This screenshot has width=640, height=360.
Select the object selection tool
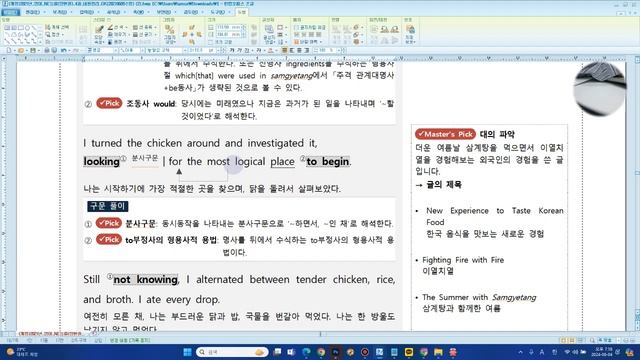pyautogui.click(x=58, y=27)
